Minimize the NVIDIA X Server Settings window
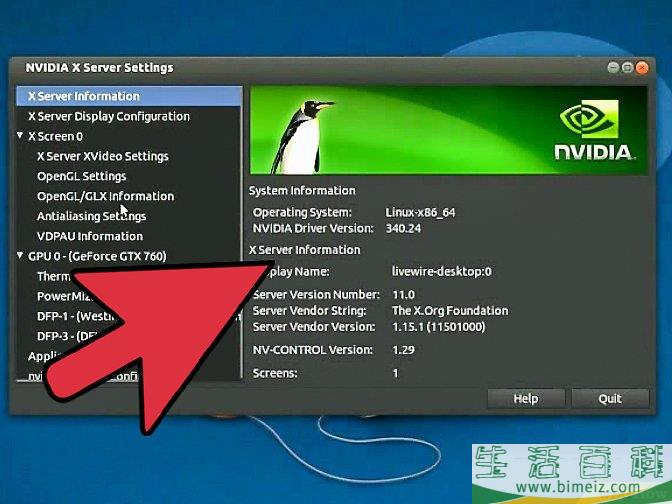Screen dimensions: 672x504 (x=613, y=68)
